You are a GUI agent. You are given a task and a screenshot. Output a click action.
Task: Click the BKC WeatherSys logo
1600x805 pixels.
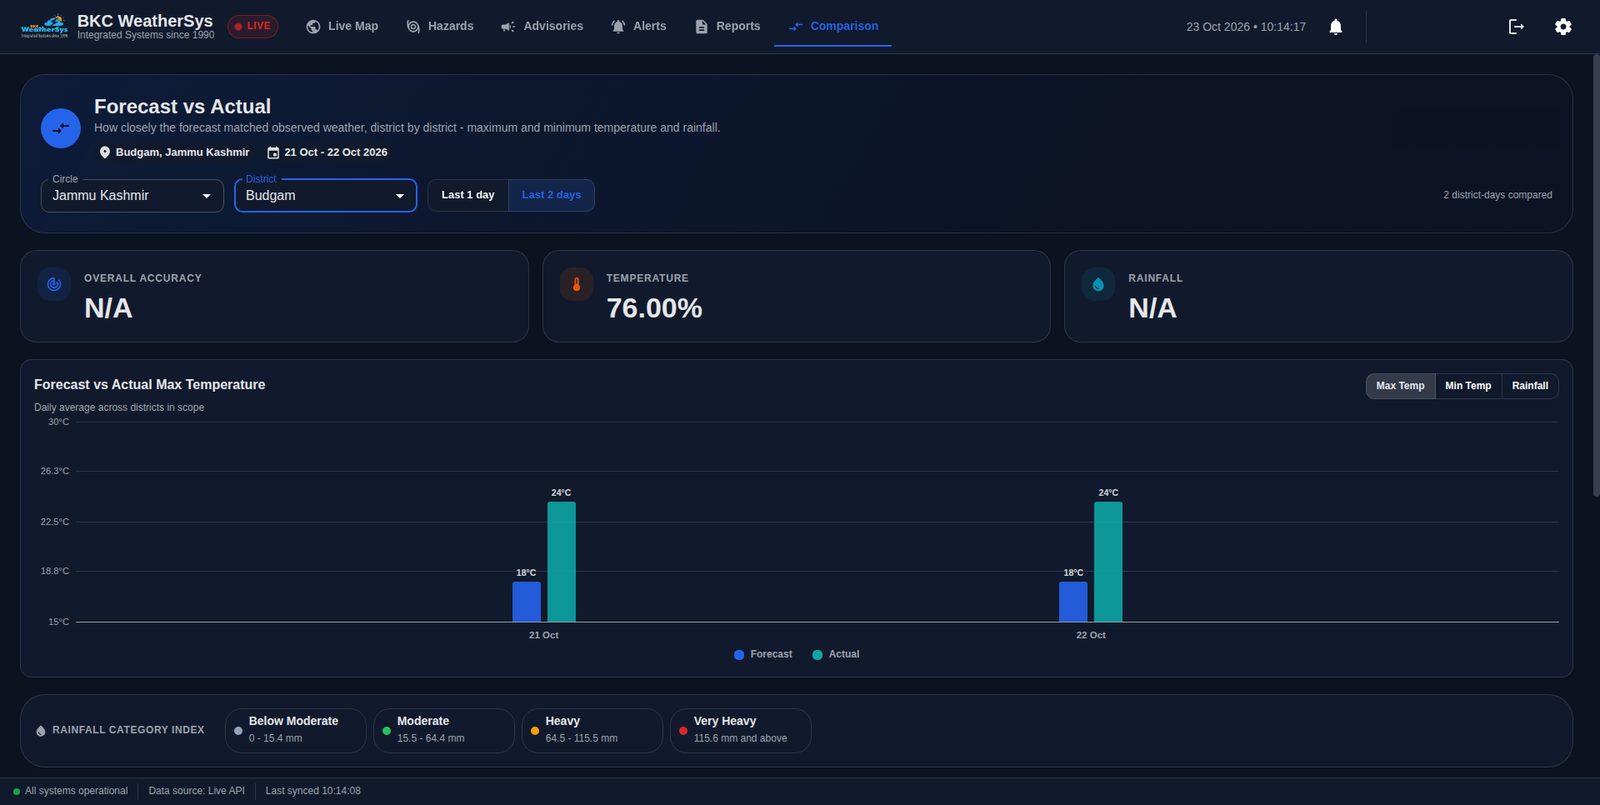(45, 26)
